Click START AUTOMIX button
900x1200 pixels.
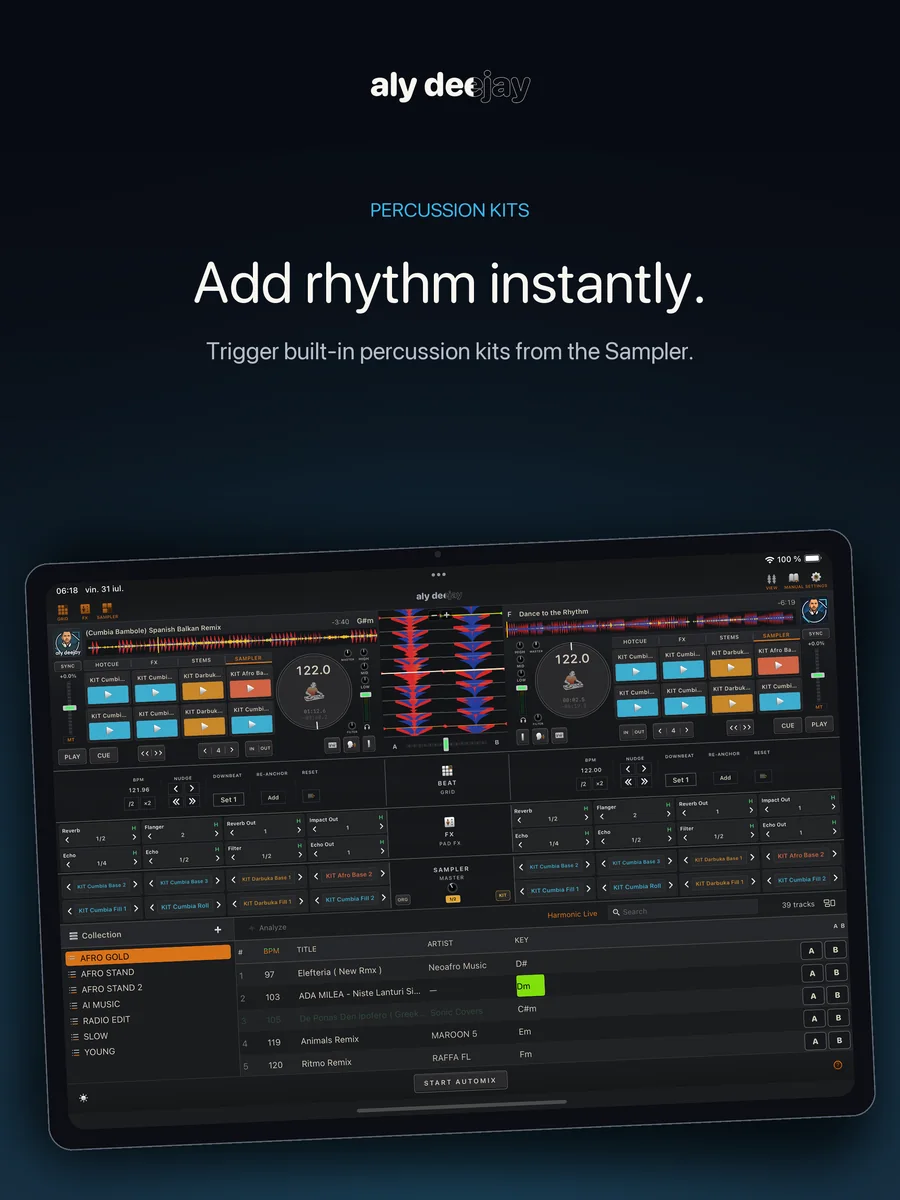tap(461, 1082)
